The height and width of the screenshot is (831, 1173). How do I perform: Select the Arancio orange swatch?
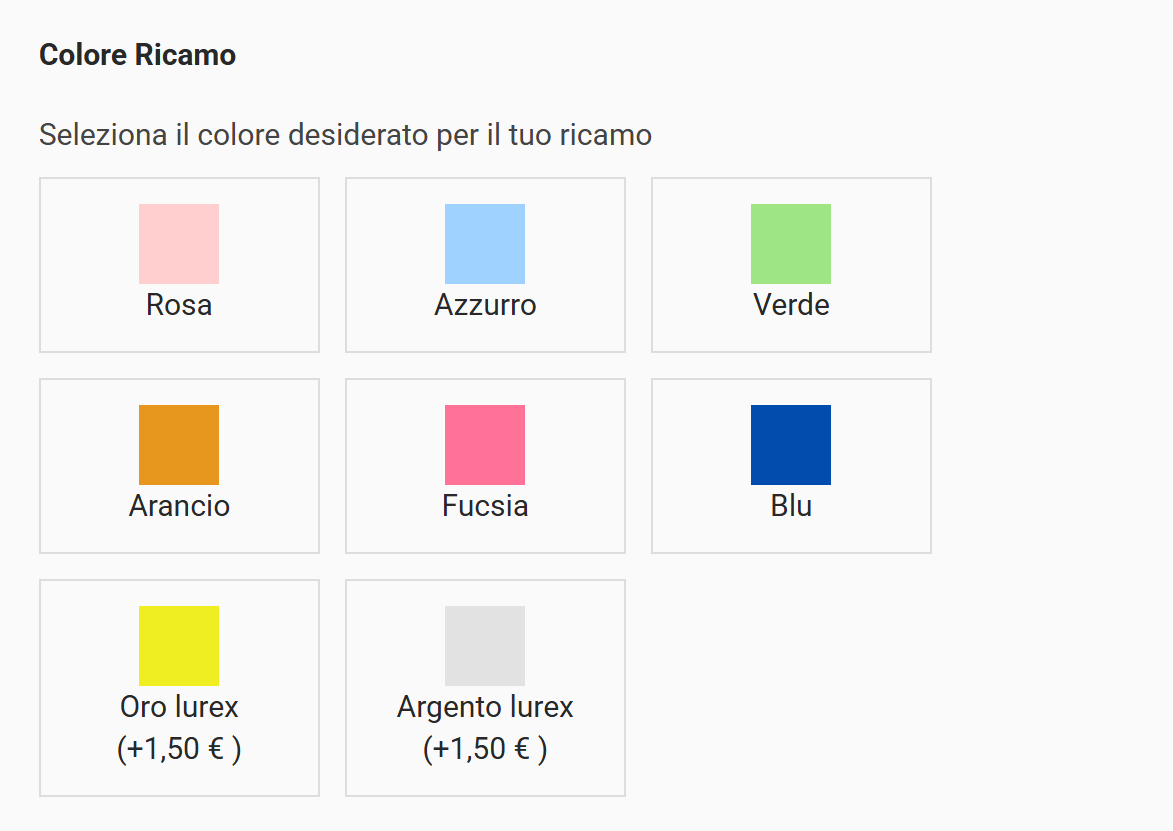coord(179,445)
